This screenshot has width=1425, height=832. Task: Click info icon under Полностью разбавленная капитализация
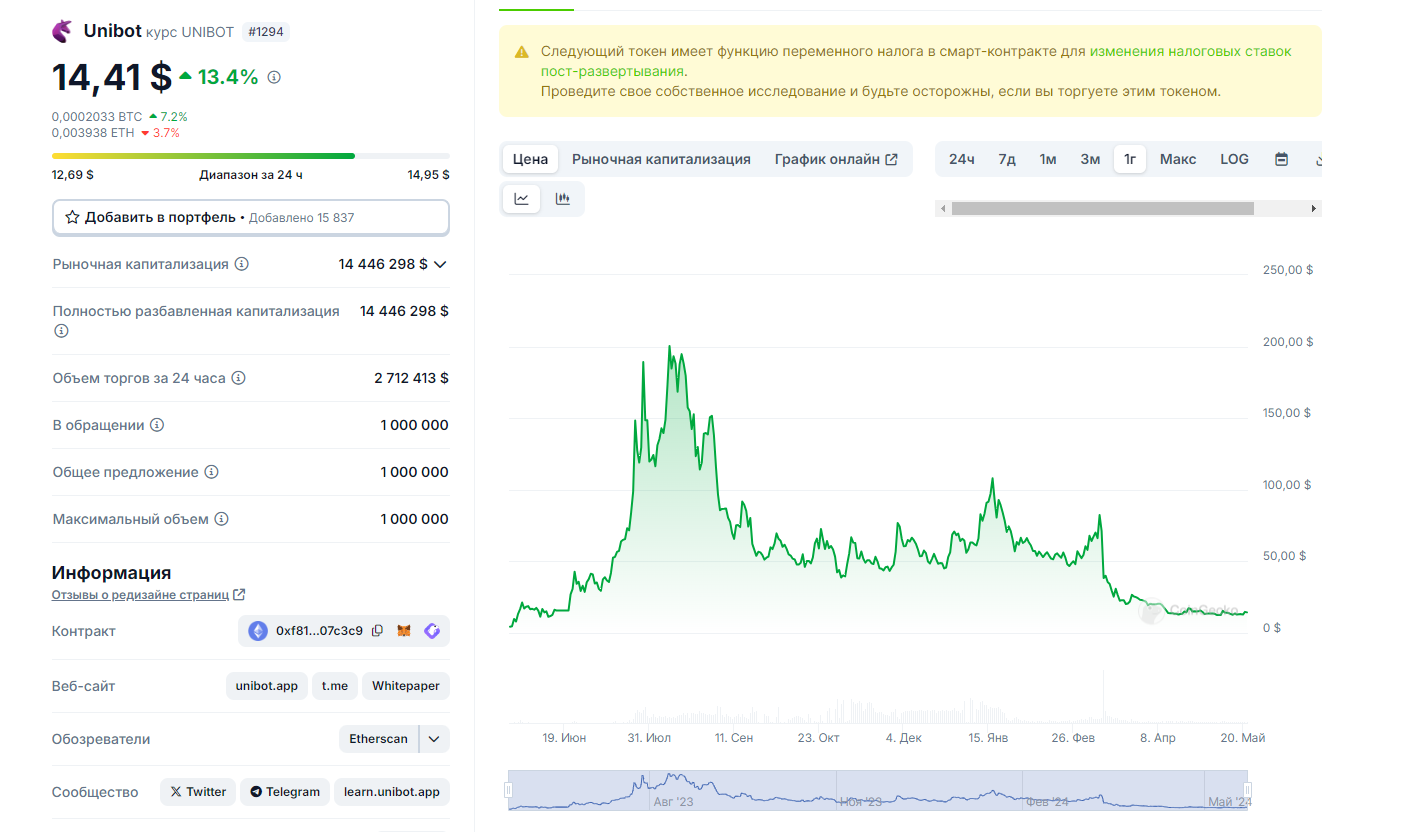[61, 331]
